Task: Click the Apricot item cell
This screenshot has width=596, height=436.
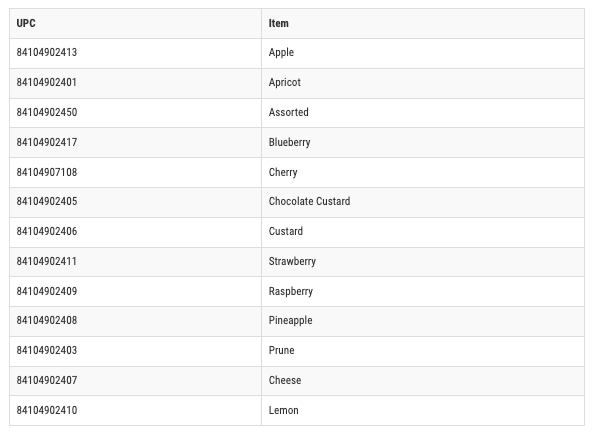Action: (423, 84)
